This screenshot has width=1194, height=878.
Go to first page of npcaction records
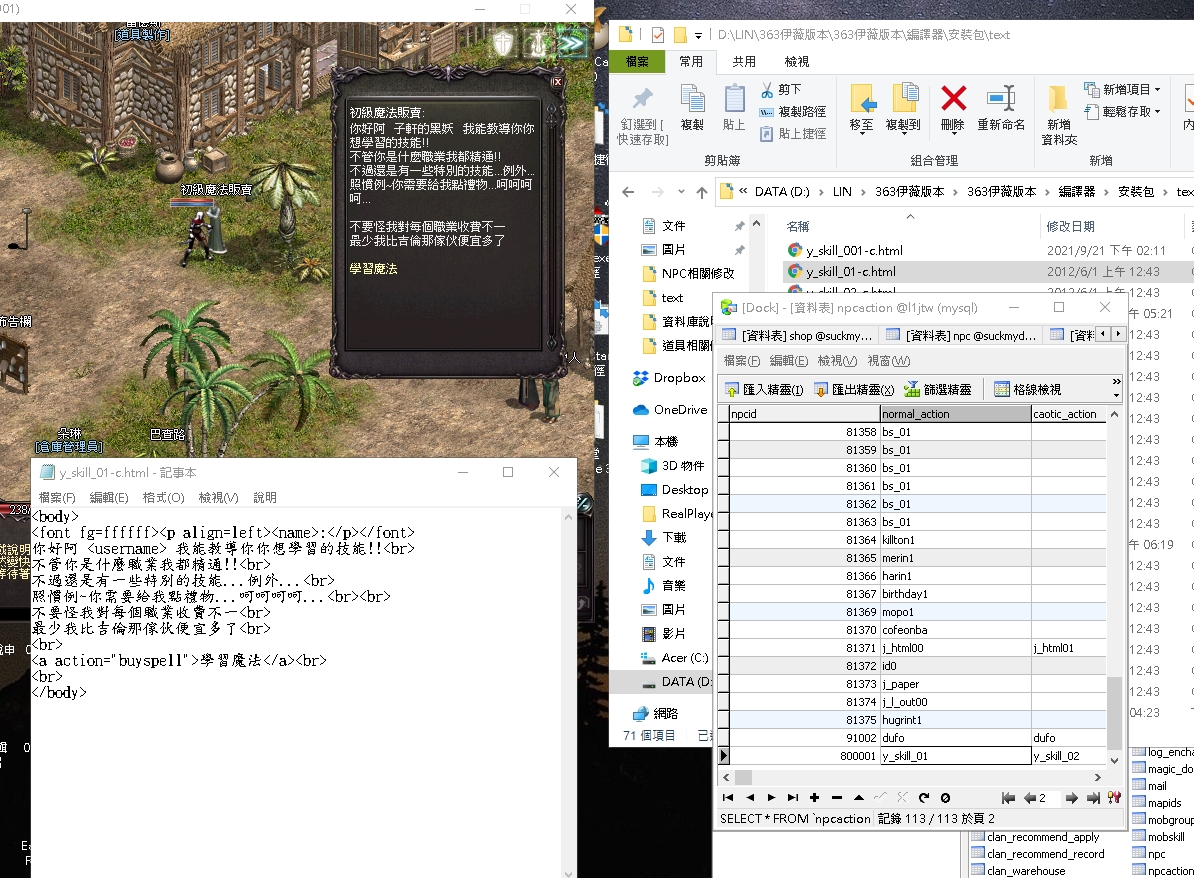[x=1008, y=798]
